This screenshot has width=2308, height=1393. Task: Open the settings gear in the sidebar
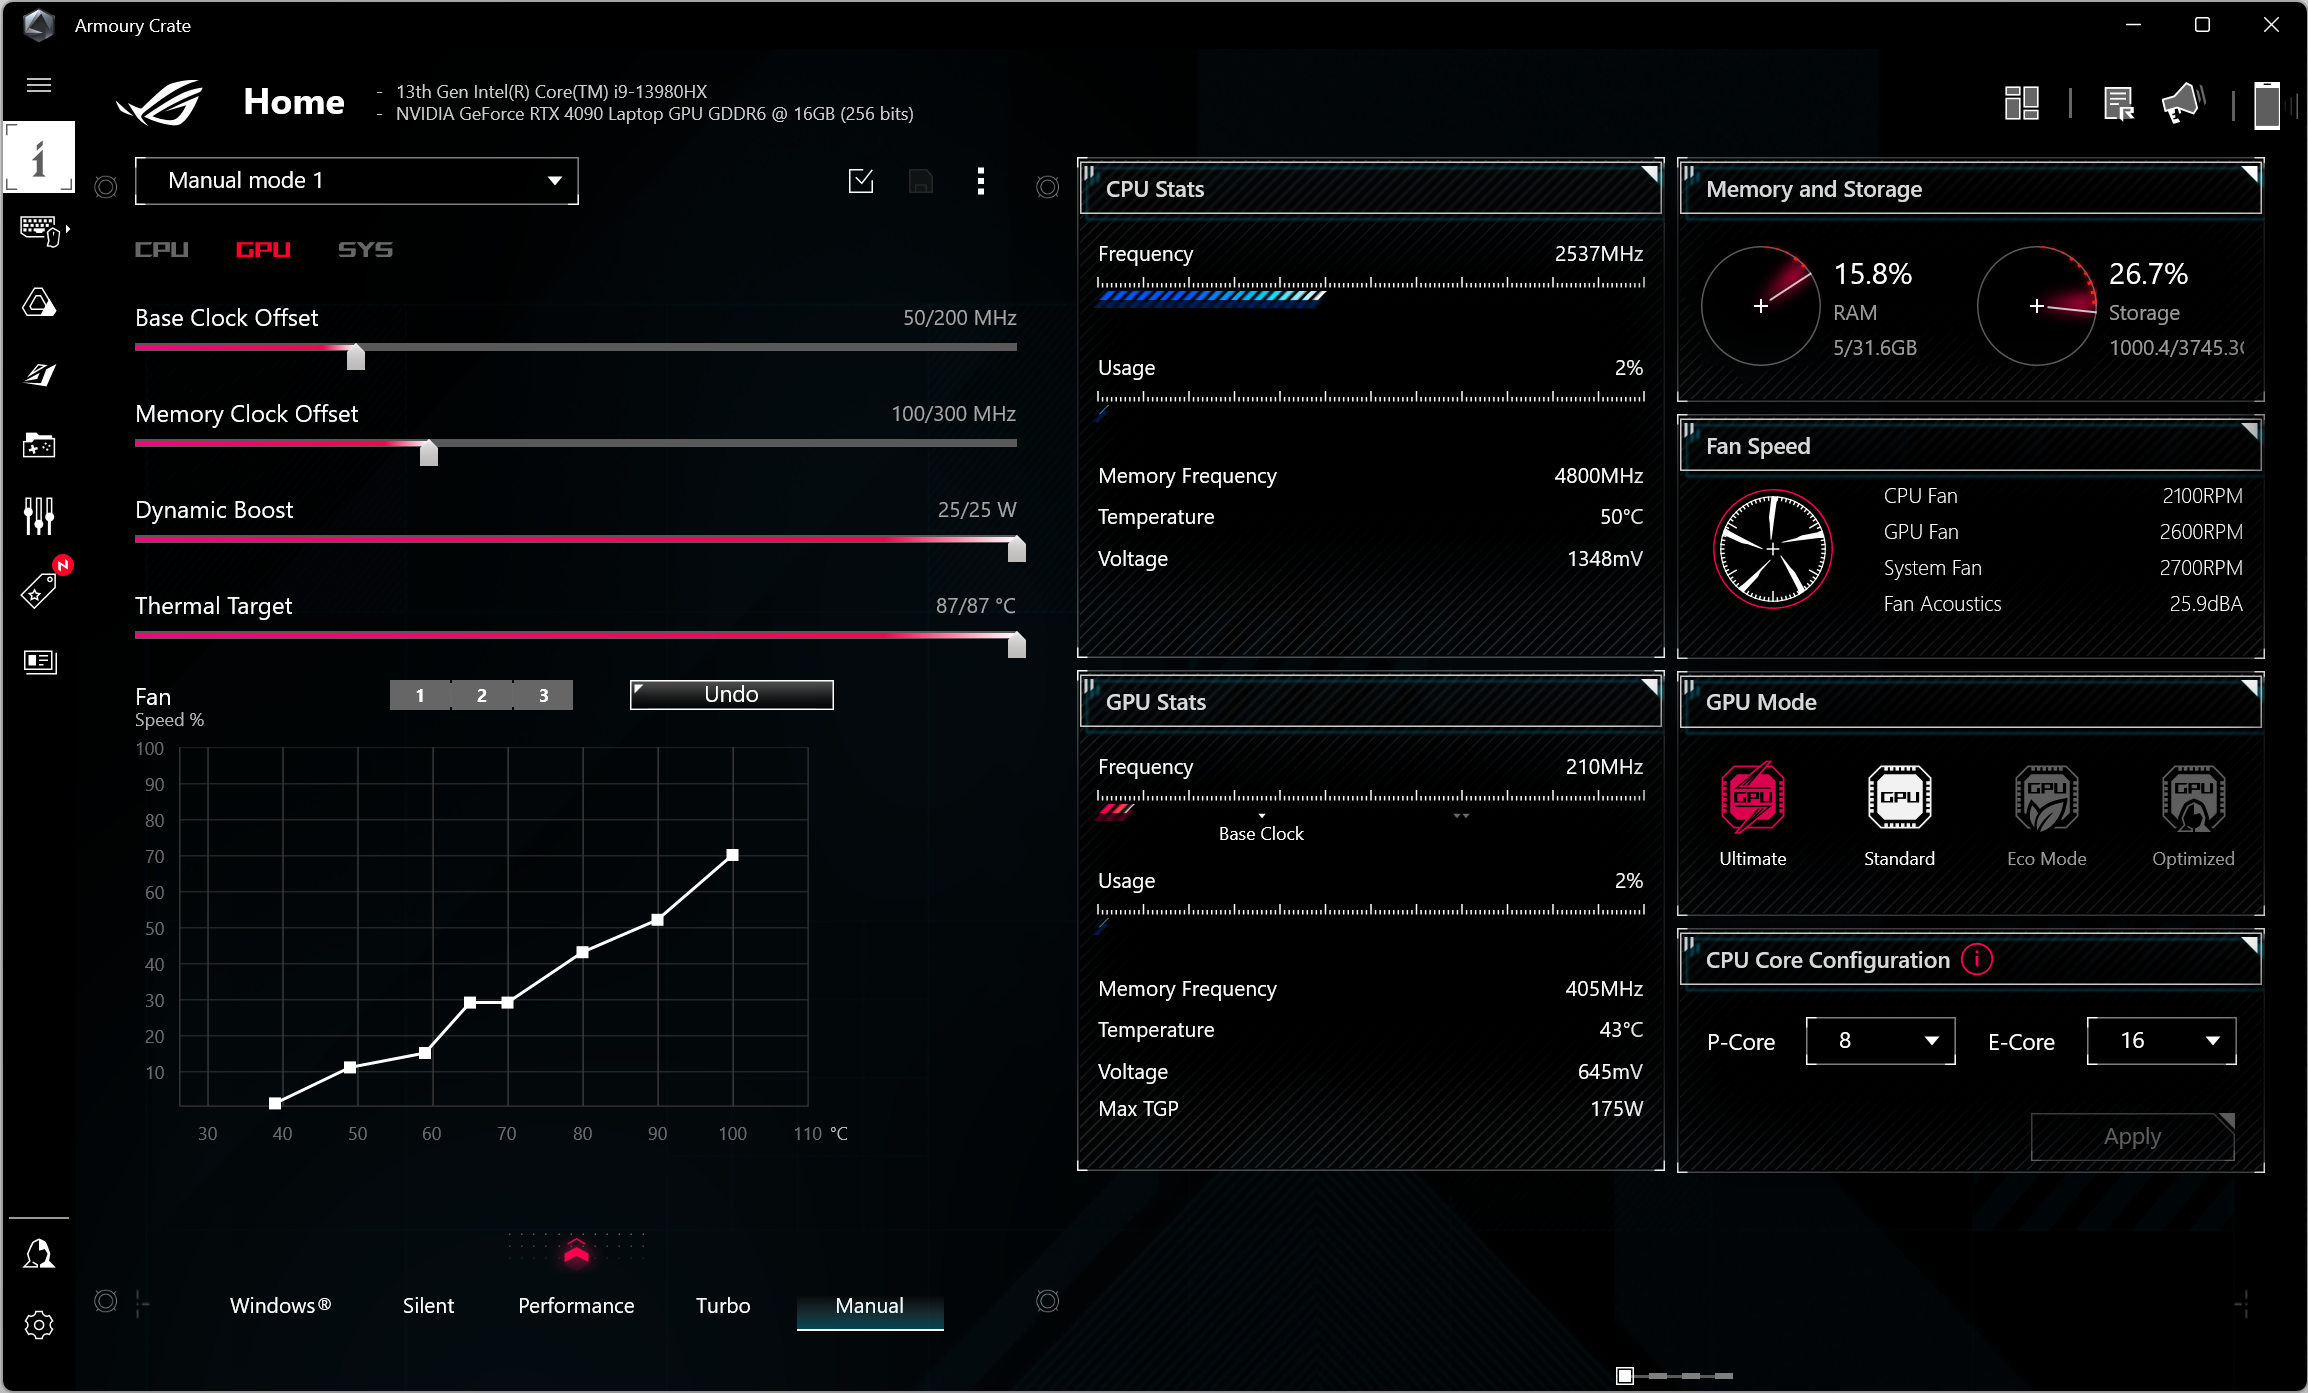[39, 1325]
